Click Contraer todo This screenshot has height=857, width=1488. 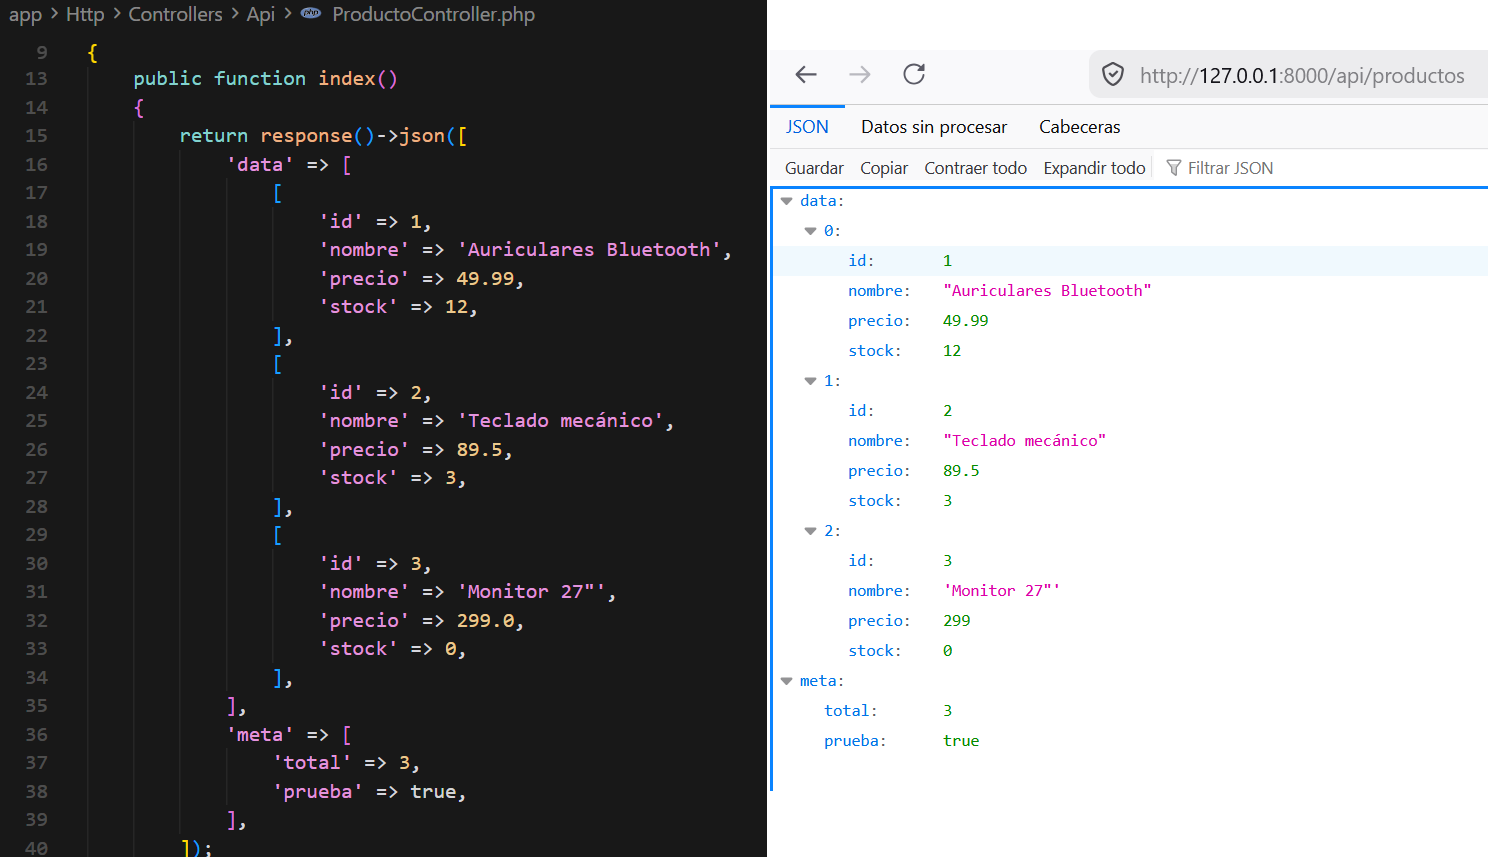[x=975, y=168]
